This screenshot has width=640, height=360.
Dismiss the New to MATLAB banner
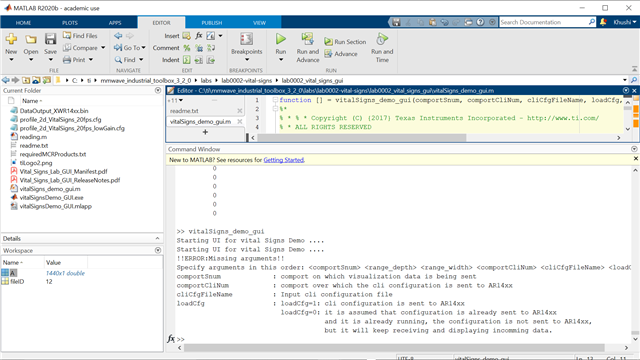click(x=636, y=158)
